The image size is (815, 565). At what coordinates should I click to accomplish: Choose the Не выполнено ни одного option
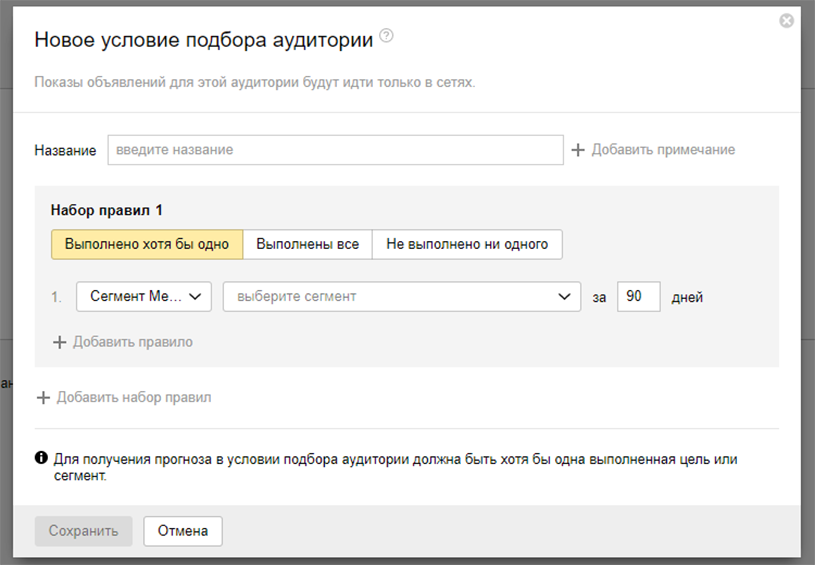click(467, 244)
